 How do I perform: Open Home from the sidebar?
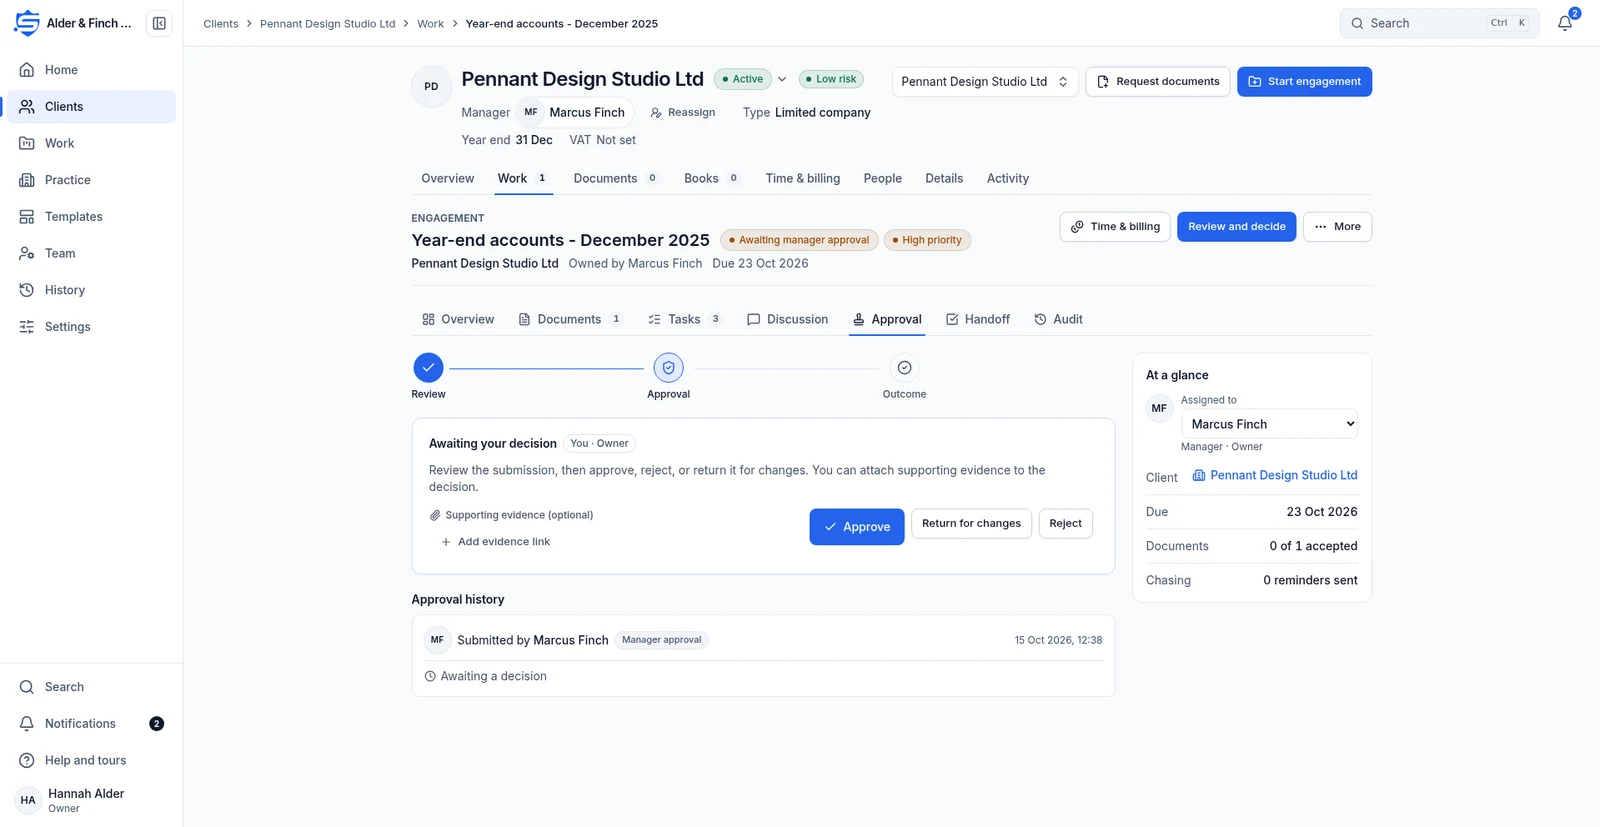[x=91, y=70]
